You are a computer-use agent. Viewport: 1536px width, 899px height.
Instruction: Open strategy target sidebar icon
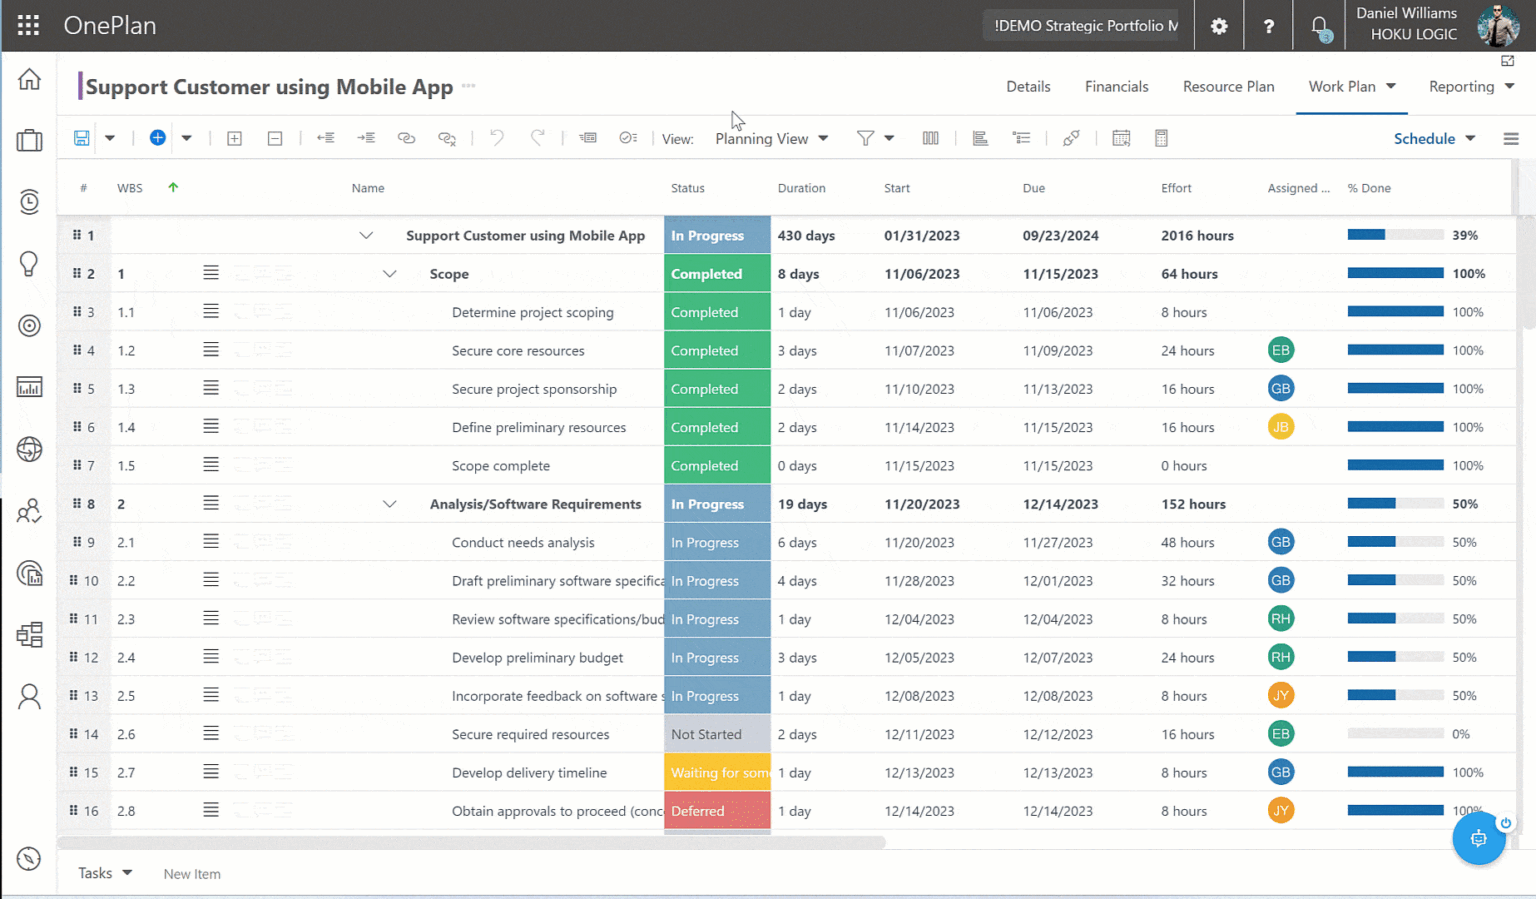(x=29, y=325)
